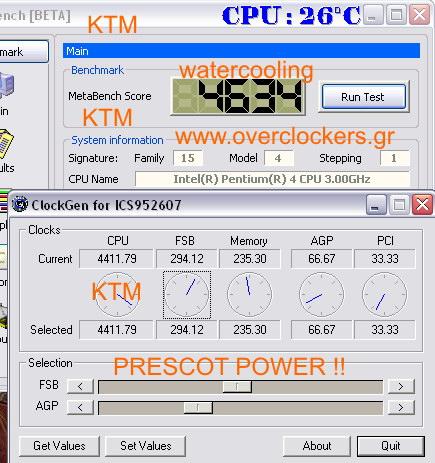Click the Selected PCI value 33.33

point(385,330)
